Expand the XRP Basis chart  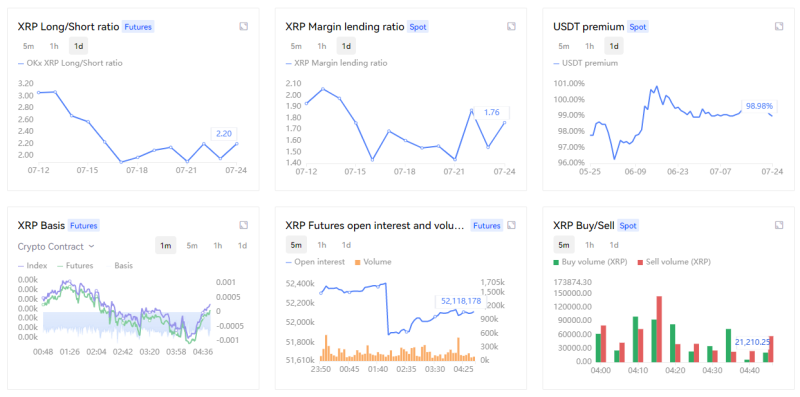244,225
